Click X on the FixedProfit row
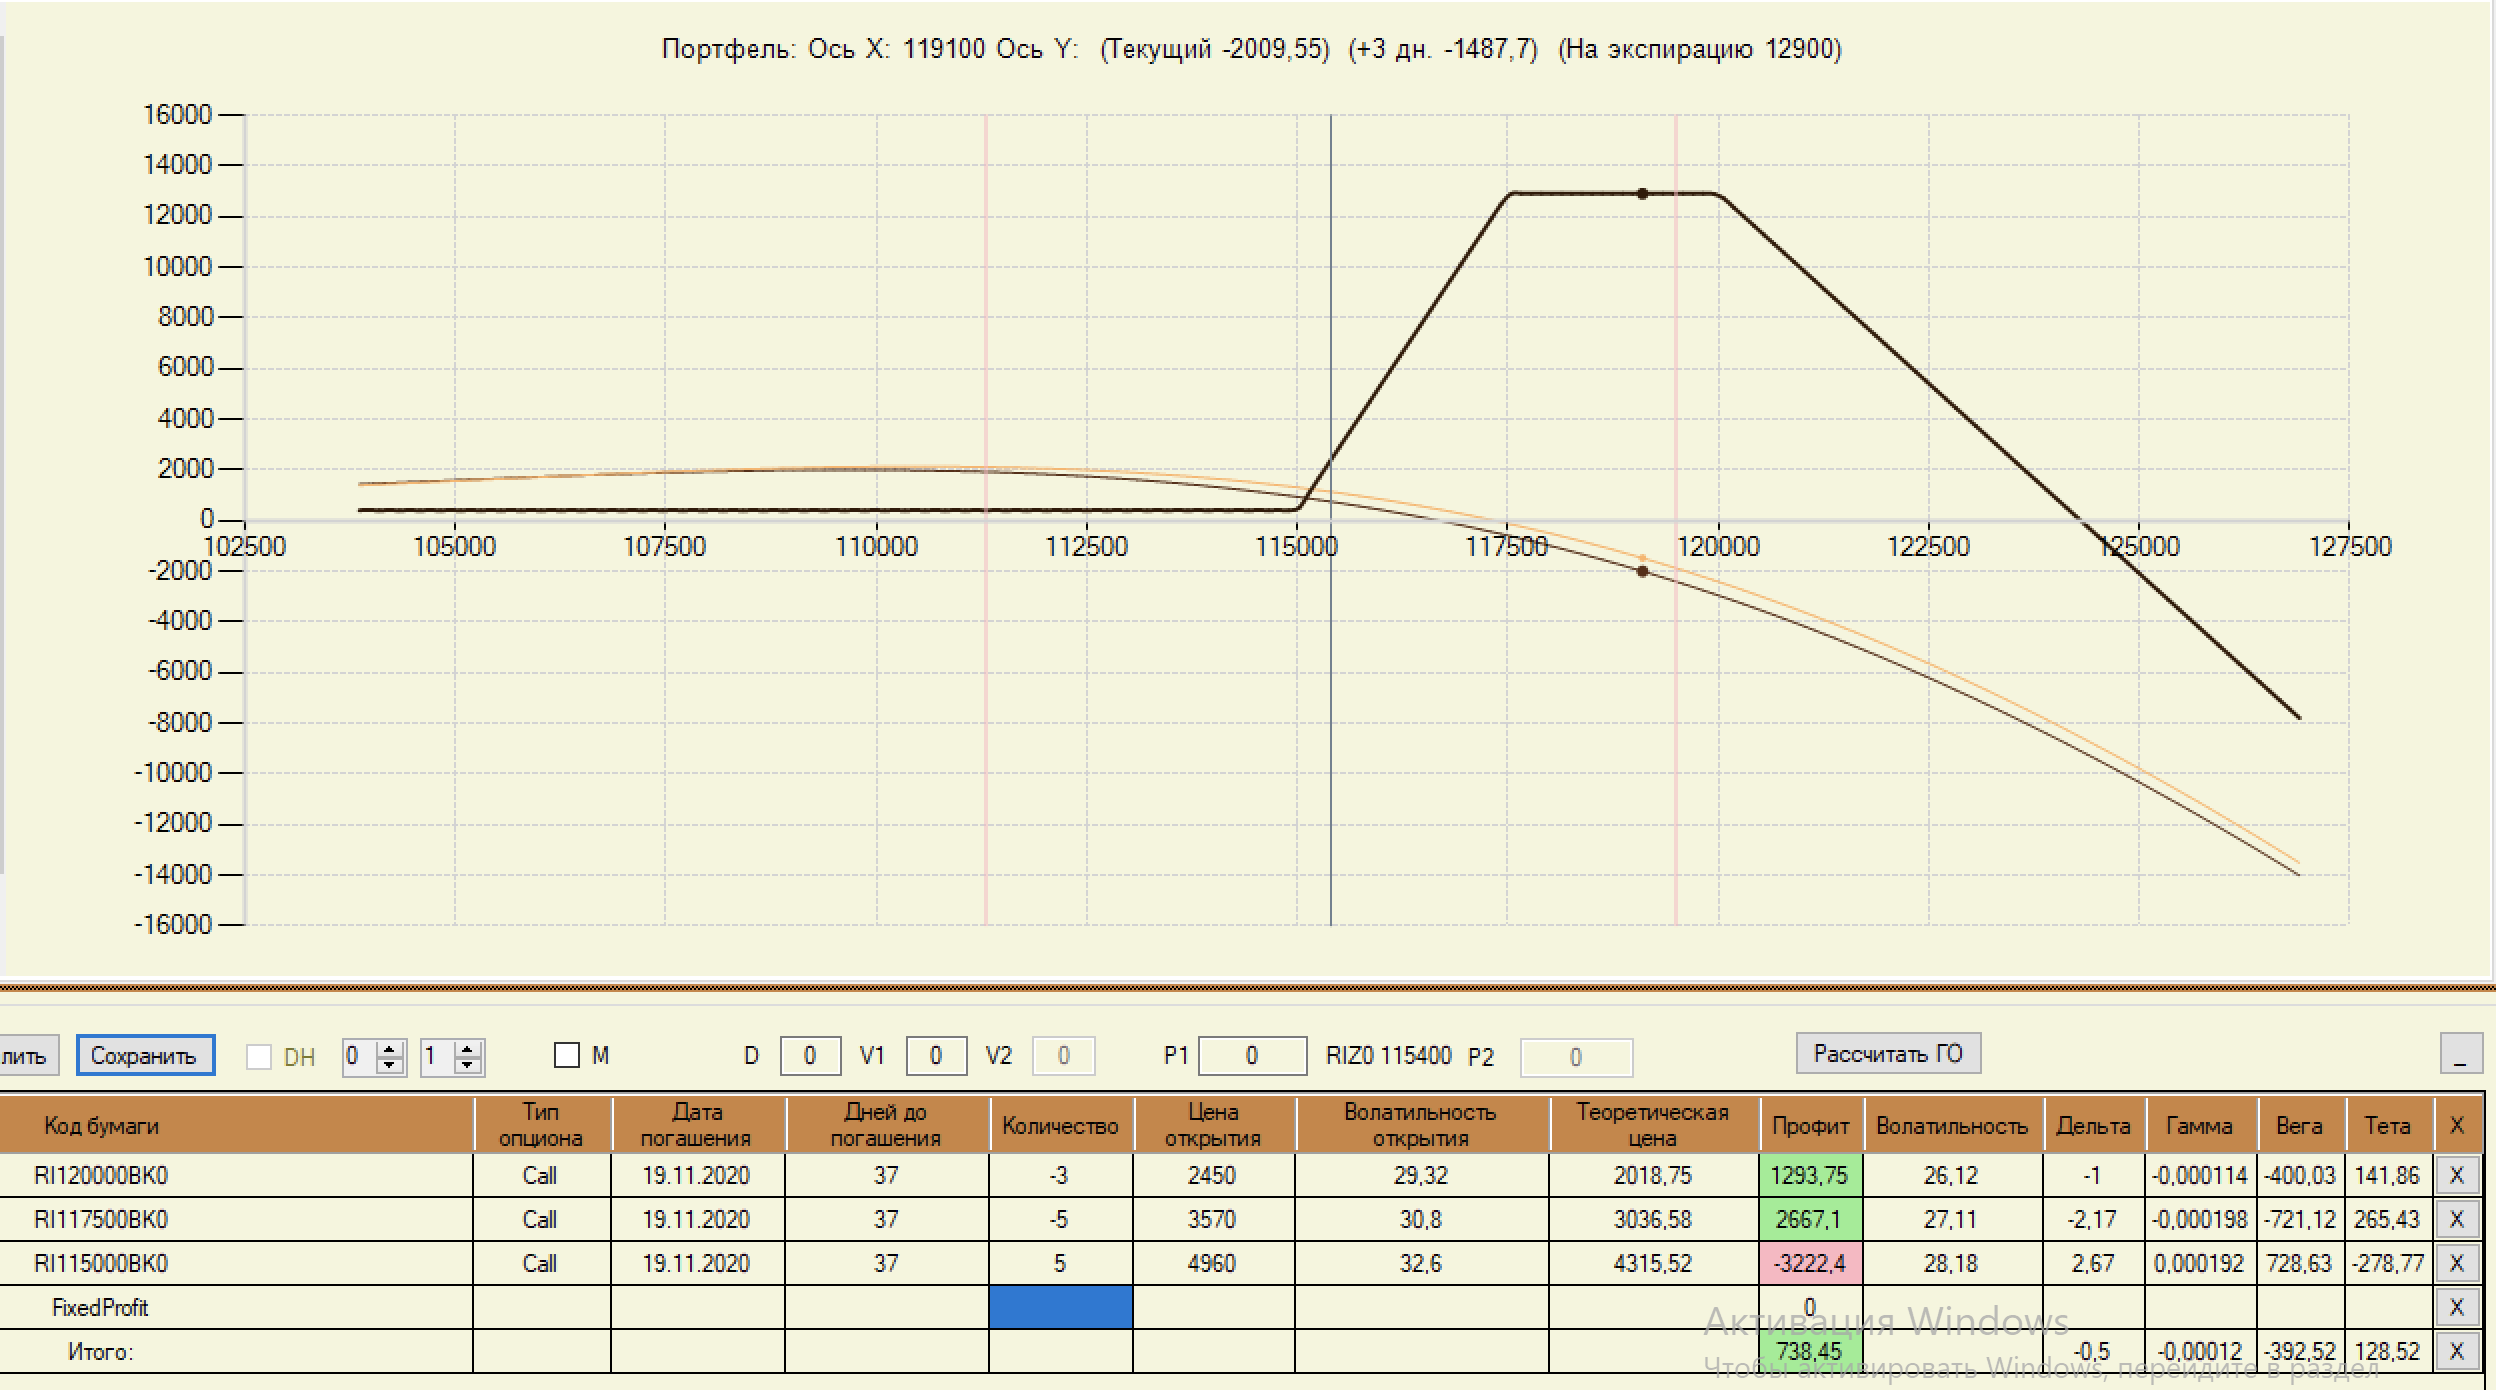The width and height of the screenshot is (2496, 1390). click(2456, 1307)
